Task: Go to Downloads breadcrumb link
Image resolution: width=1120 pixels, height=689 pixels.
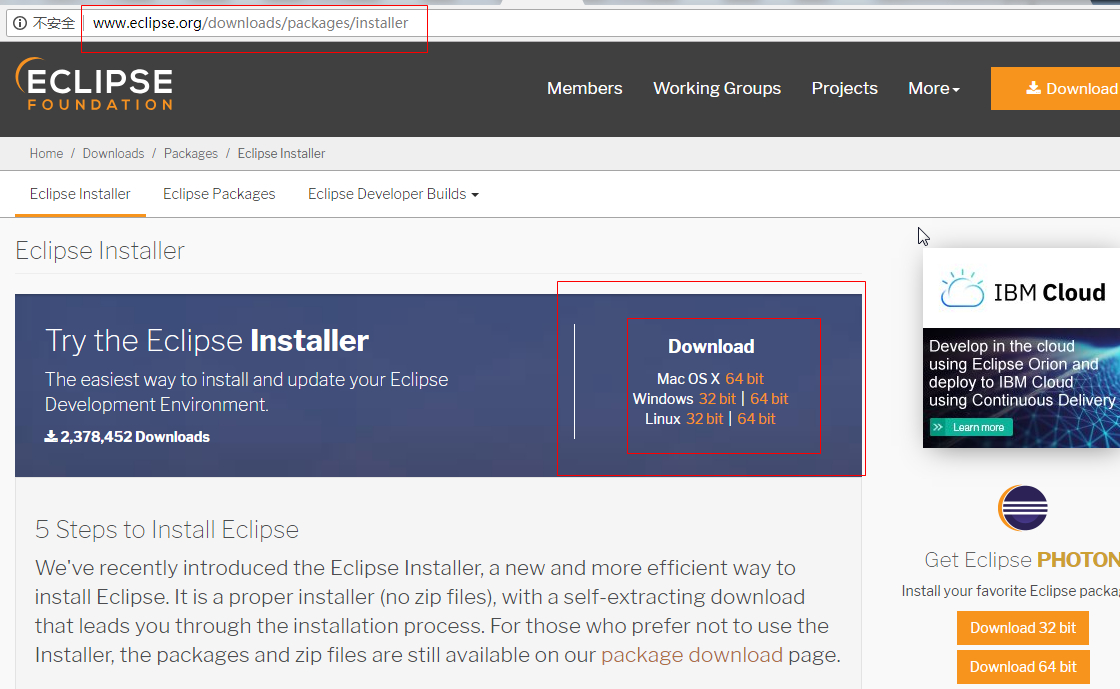Action: click(113, 154)
